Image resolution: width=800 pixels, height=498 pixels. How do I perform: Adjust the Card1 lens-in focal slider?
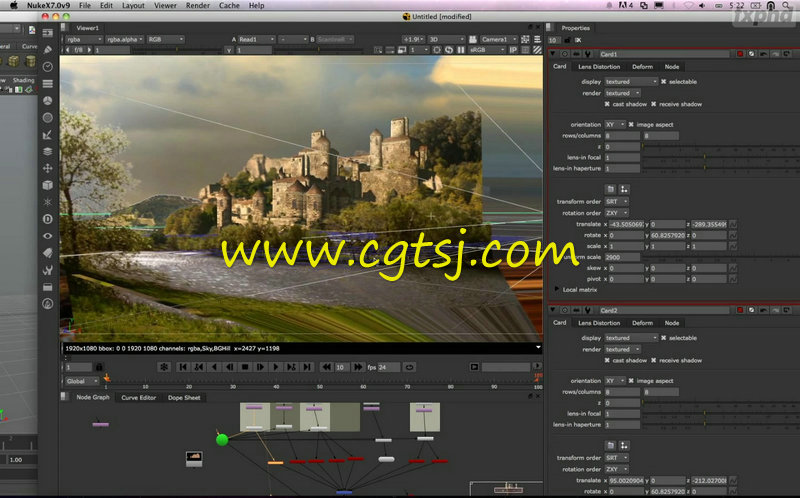coord(720,158)
